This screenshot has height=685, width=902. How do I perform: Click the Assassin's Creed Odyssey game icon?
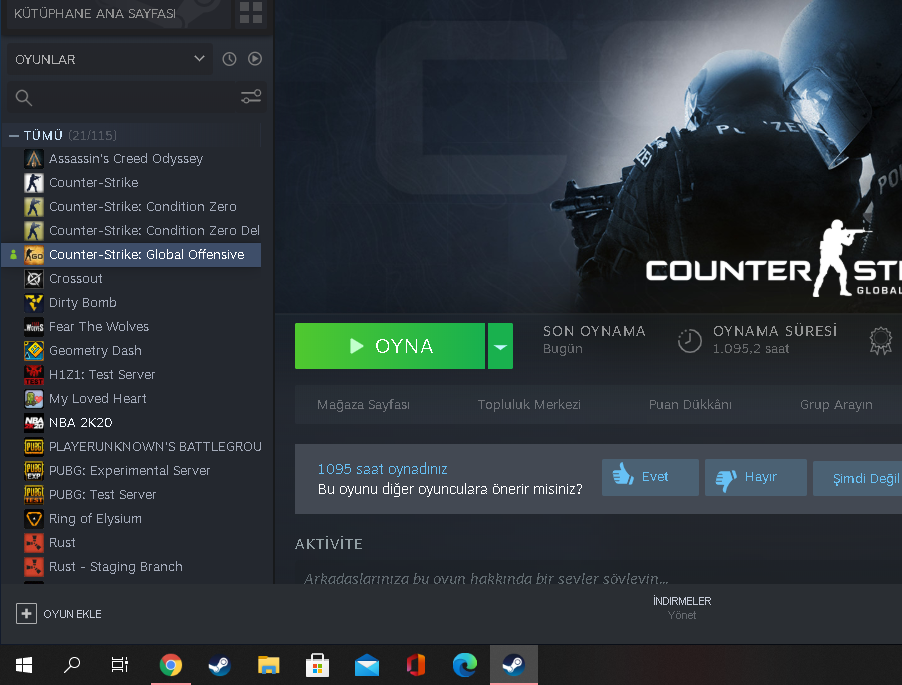click(x=34, y=158)
